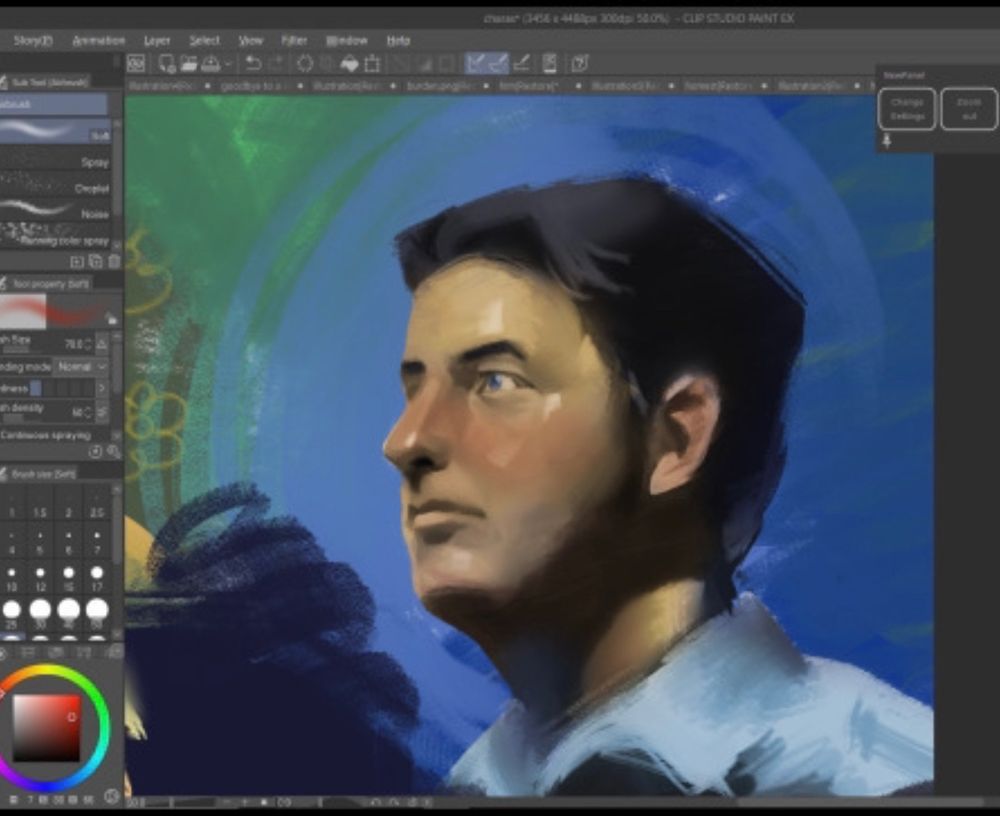Screen dimensions: 1000x816
Task: Adjust the Hardness indicator slider
Action: (61, 388)
